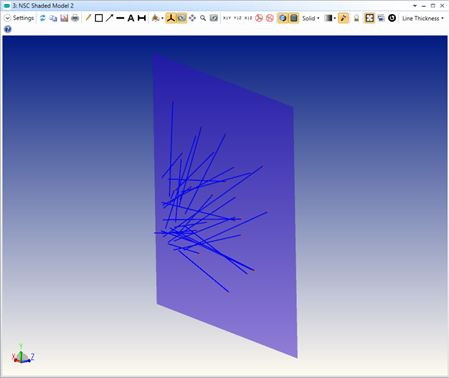Select the H measurement tool
This screenshot has height=378, width=449.
142,18
